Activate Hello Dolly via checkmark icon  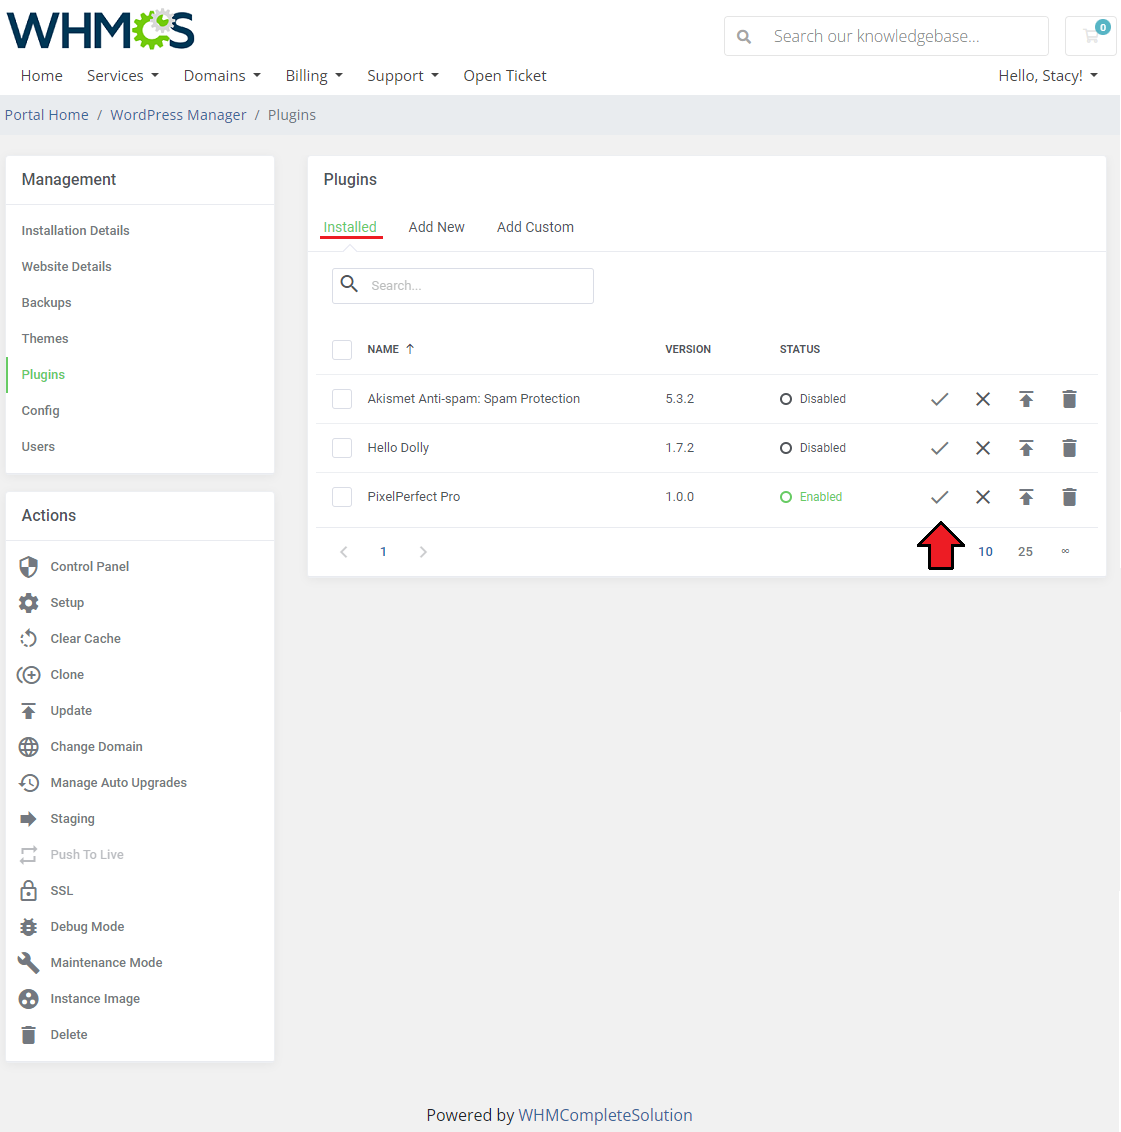click(x=939, y=448)
